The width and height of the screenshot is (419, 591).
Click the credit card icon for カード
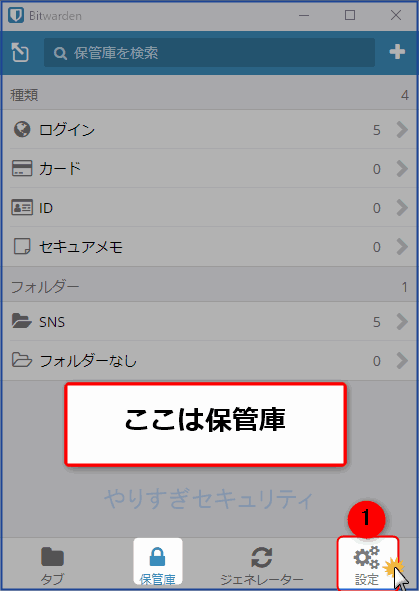pos(22,168)
